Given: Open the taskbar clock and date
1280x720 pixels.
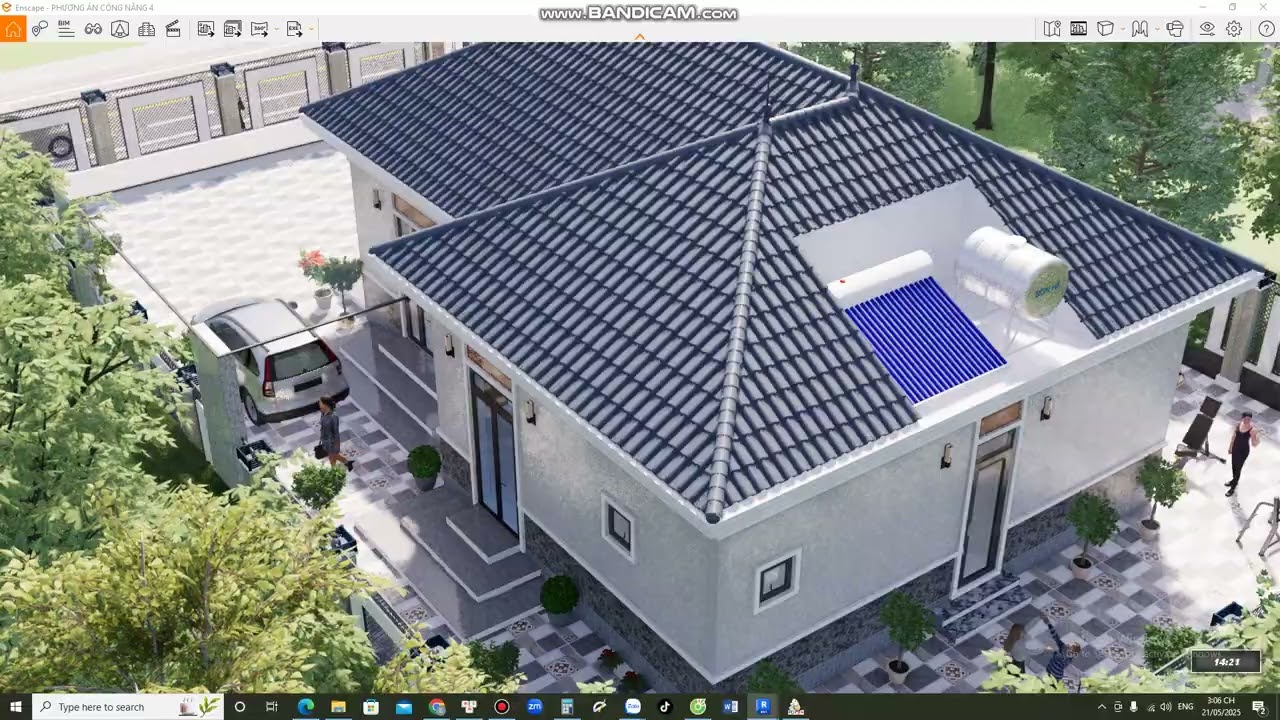Looking at the screenshot, I should 1221,707.
